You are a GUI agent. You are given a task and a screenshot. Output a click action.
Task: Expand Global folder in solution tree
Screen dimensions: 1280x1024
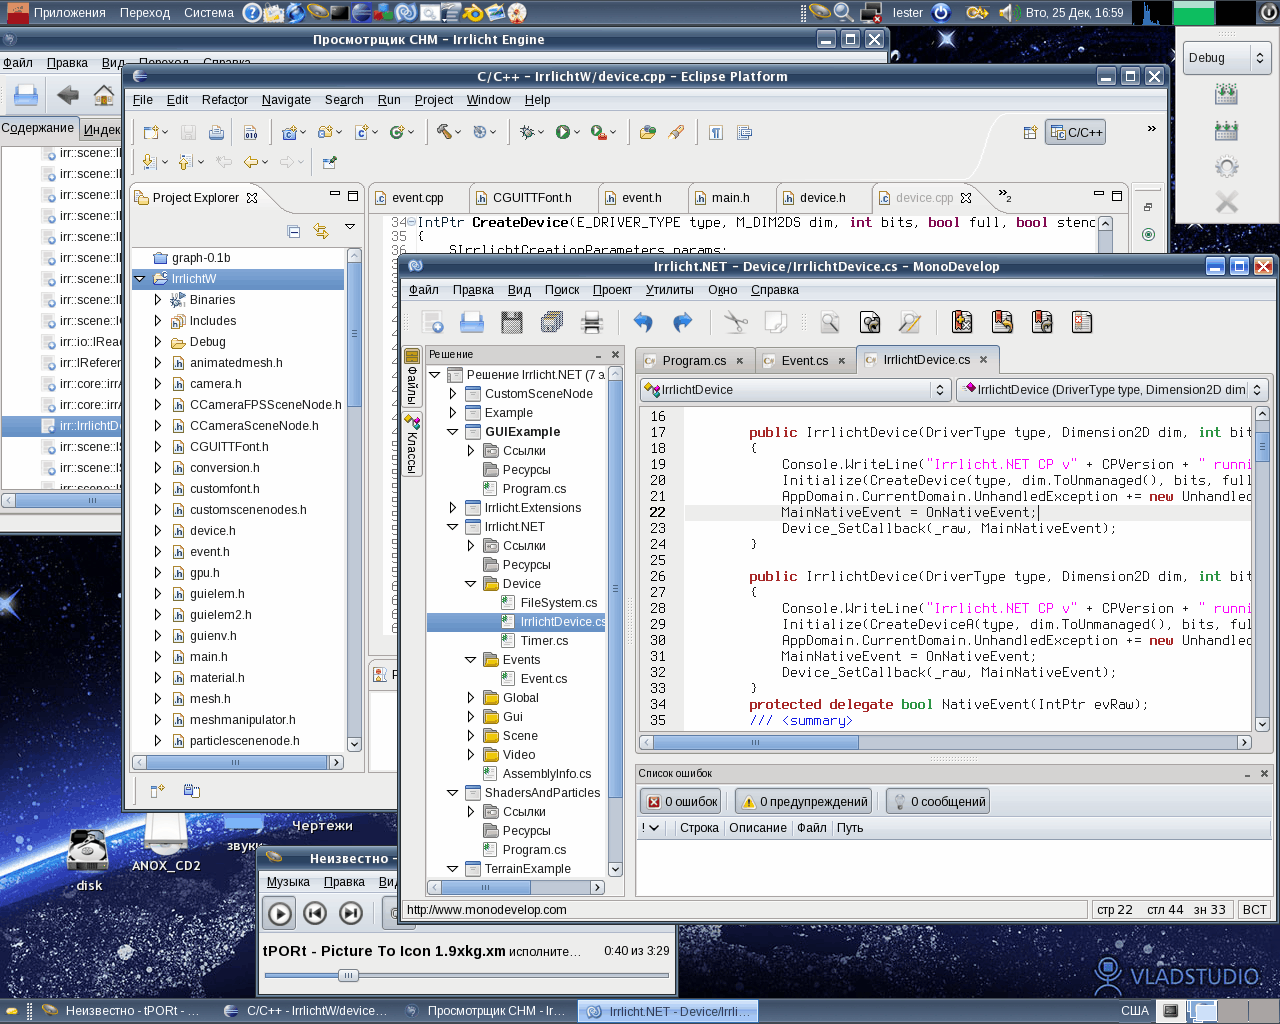(471, 697)
